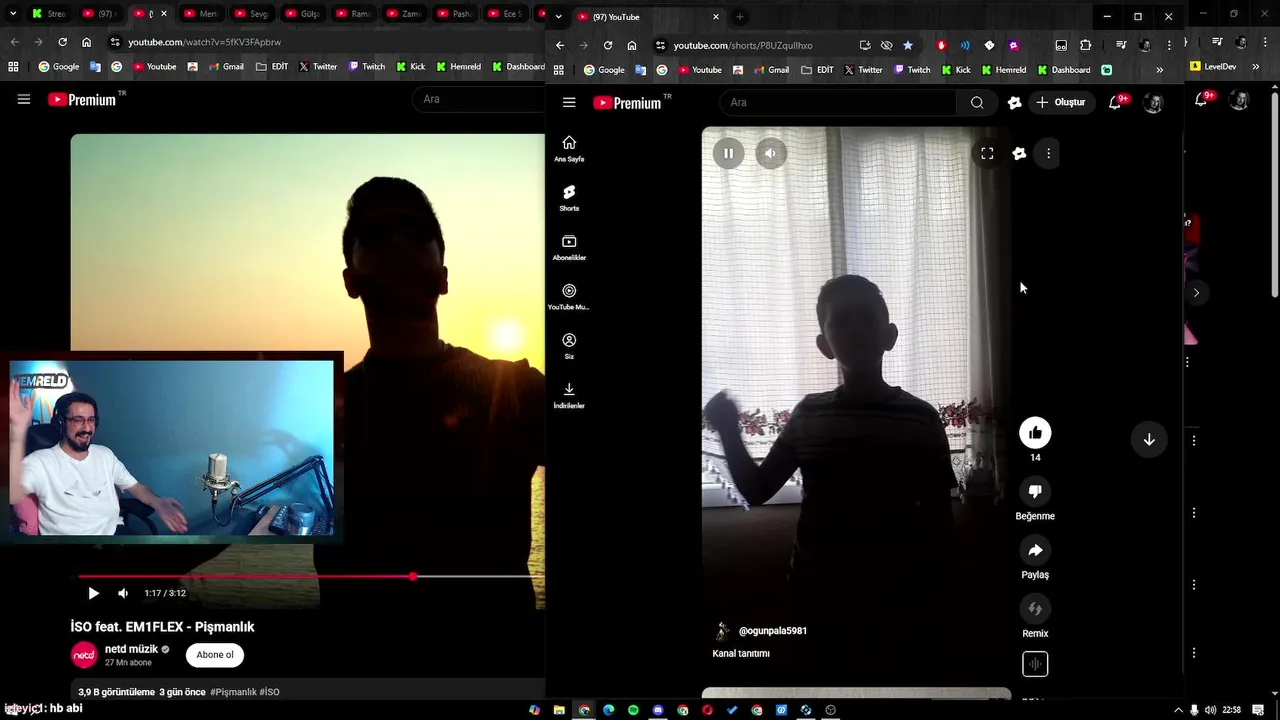
Task: Click the search magnifier button
Action: pos(977,102)
